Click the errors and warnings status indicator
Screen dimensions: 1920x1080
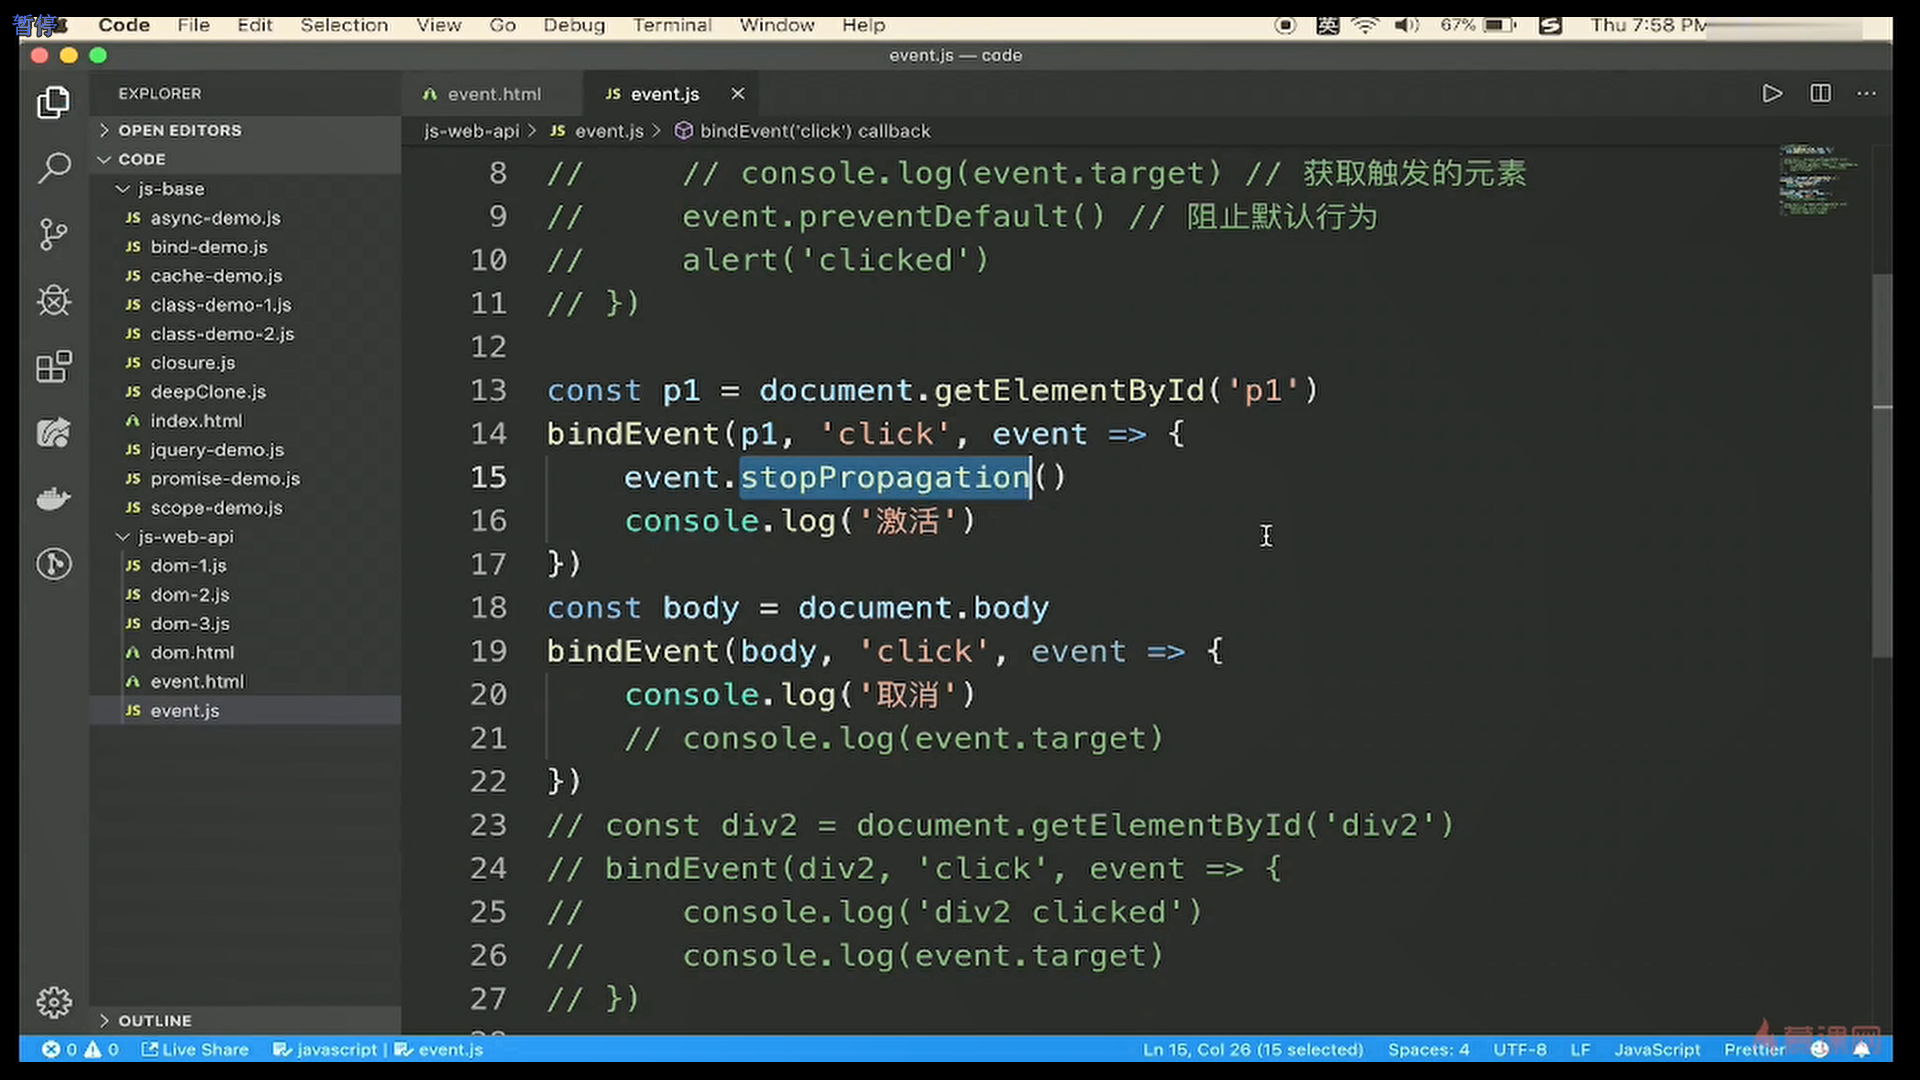pos(81,1049)
